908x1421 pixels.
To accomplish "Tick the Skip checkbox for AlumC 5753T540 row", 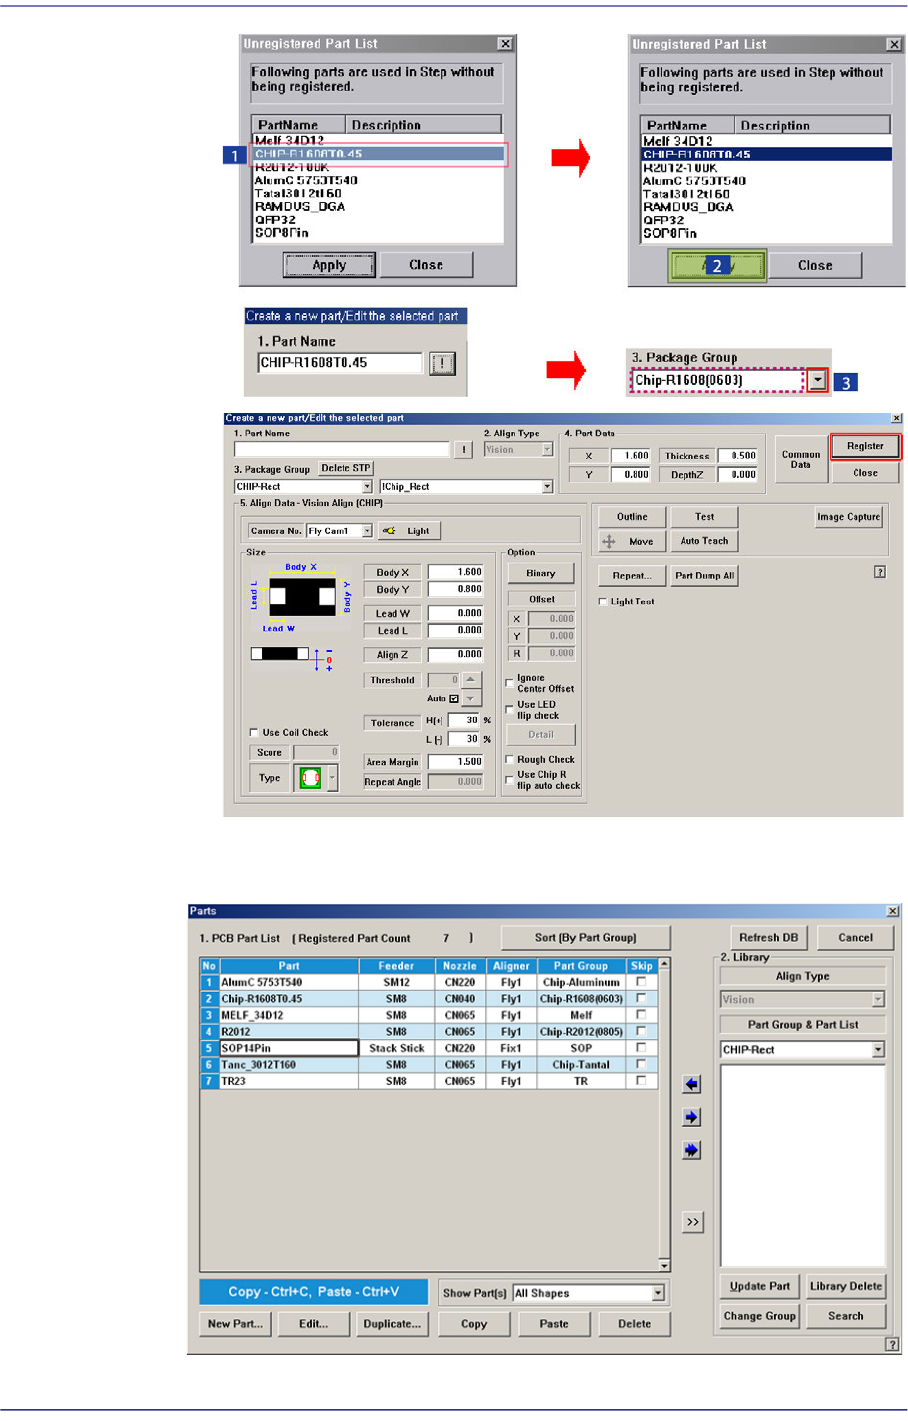I will tap(641, 982).
